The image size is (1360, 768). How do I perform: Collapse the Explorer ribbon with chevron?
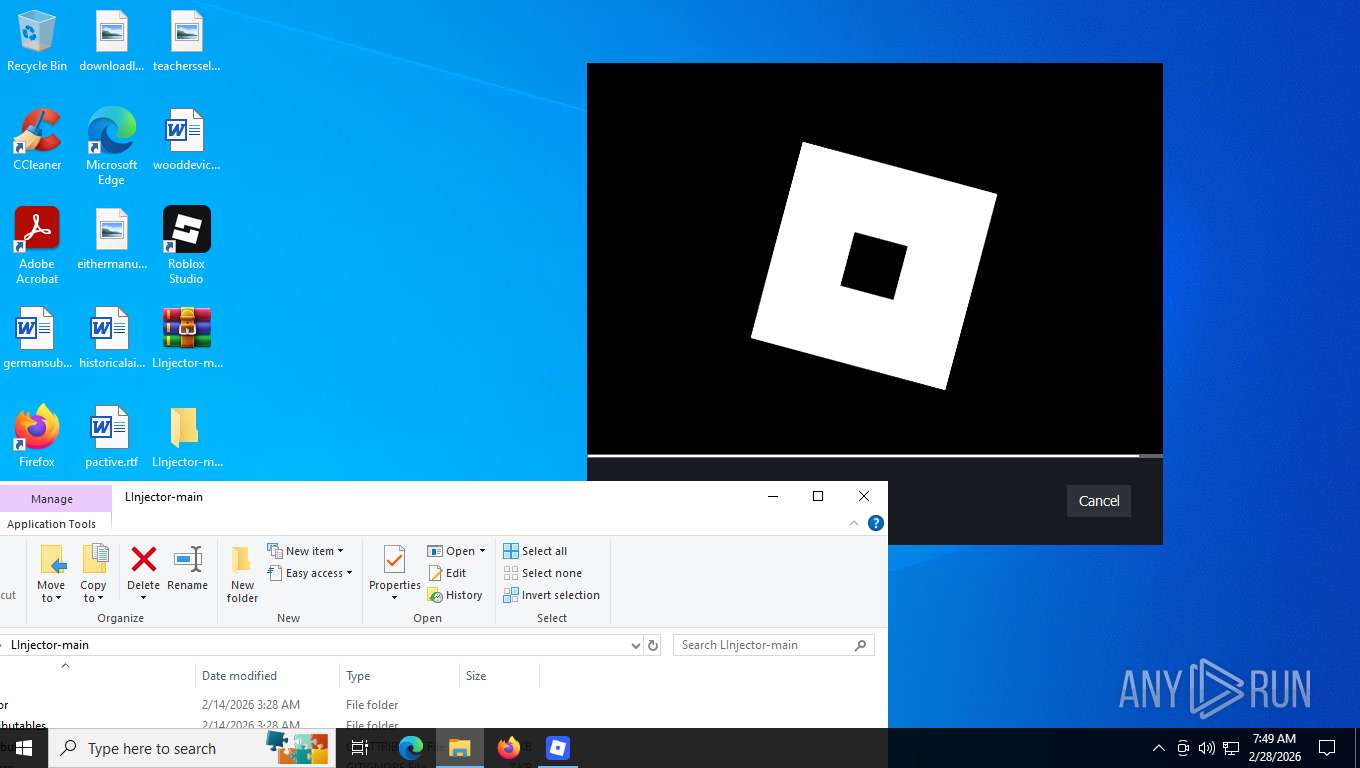click(x=854, y=523)
